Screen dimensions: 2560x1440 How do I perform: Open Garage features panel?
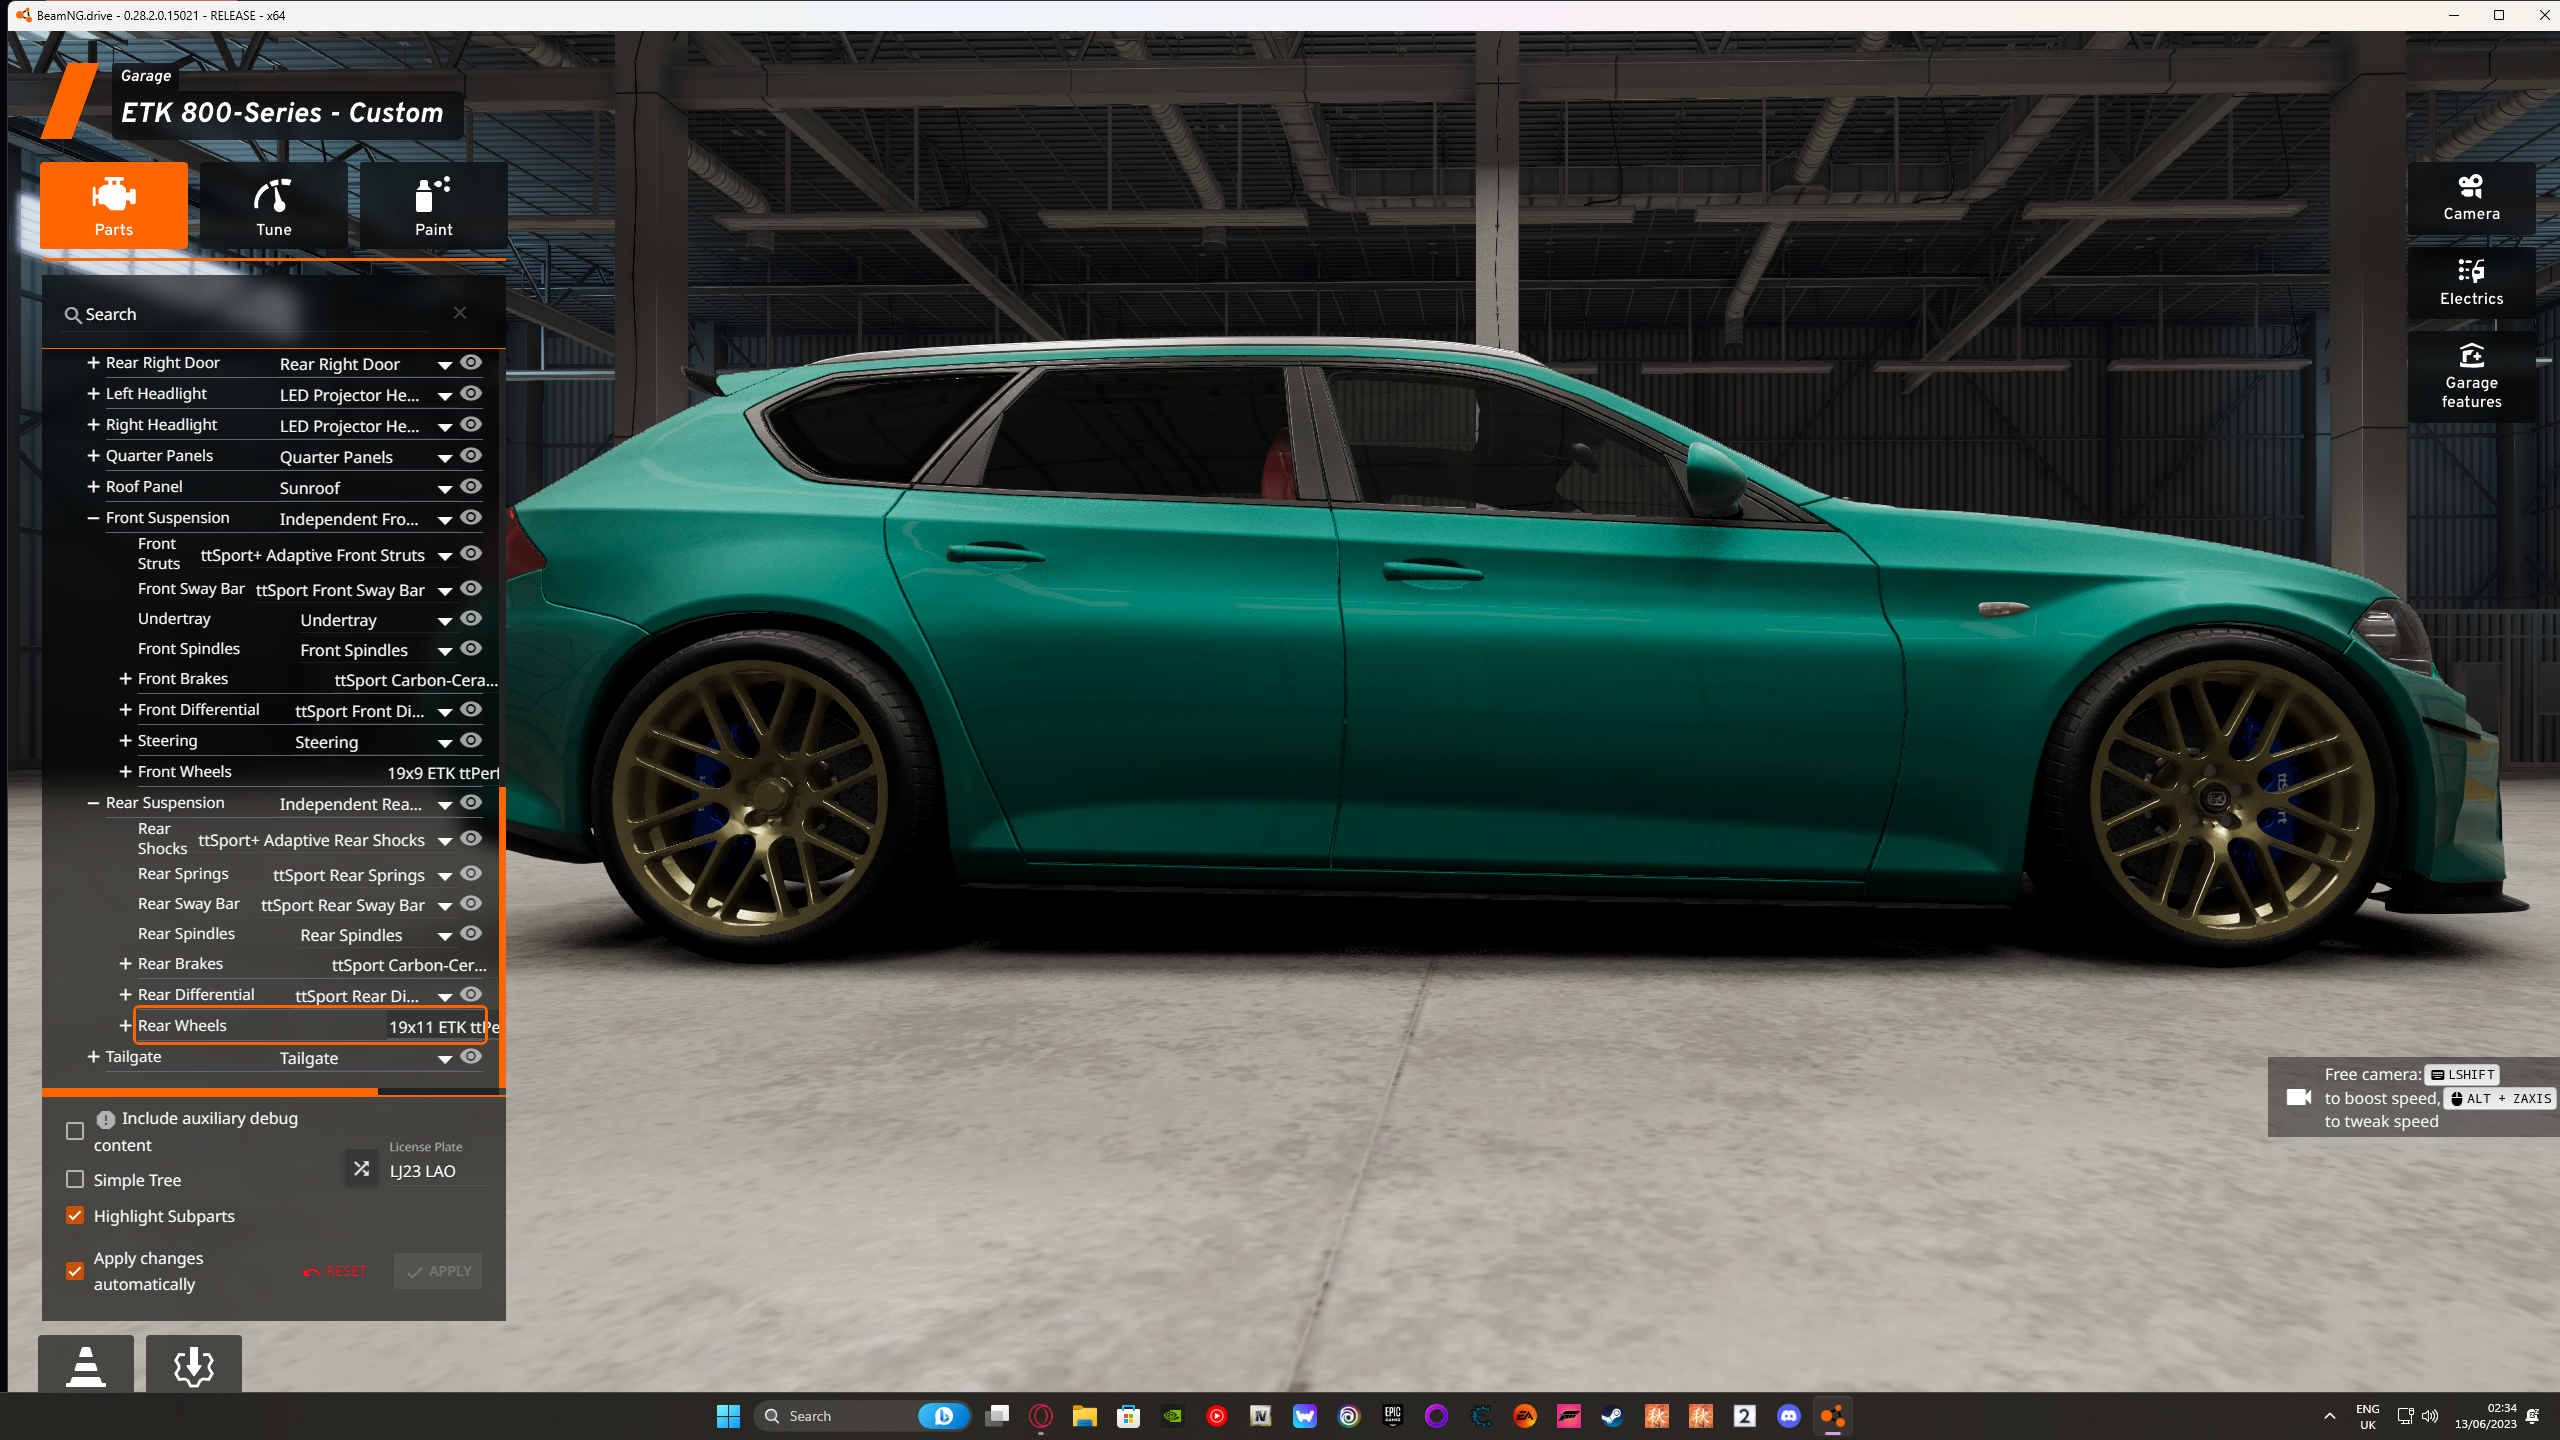(x=2470, y=375)
